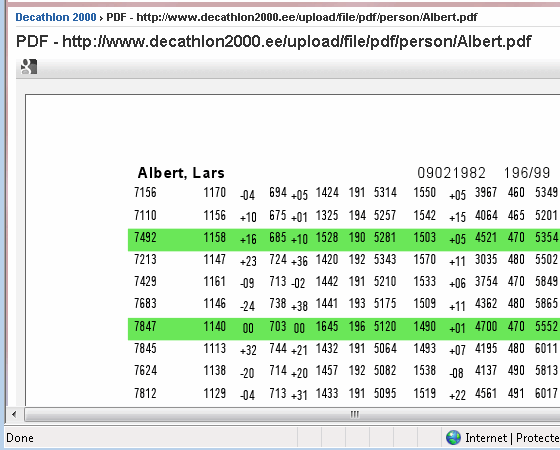This screenshot has width=560, height=450.
Task: Click the value '5314' in the 7156 row
Action: click(385, 192)
